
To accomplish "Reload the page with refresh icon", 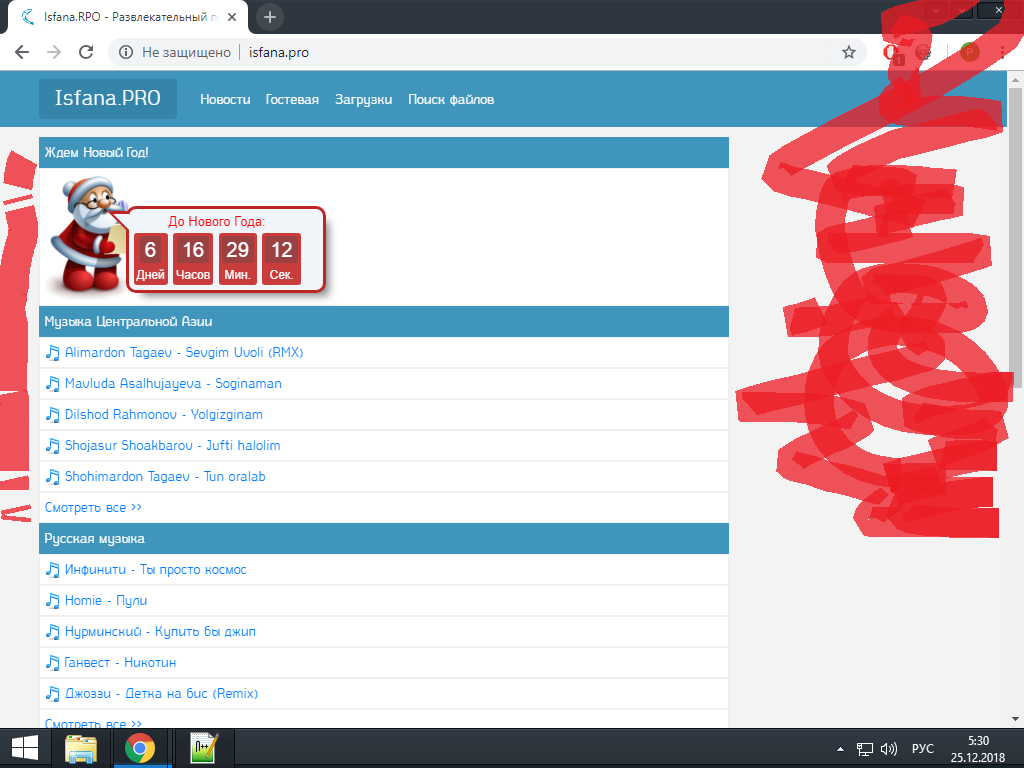I will (x=86, y=52).
